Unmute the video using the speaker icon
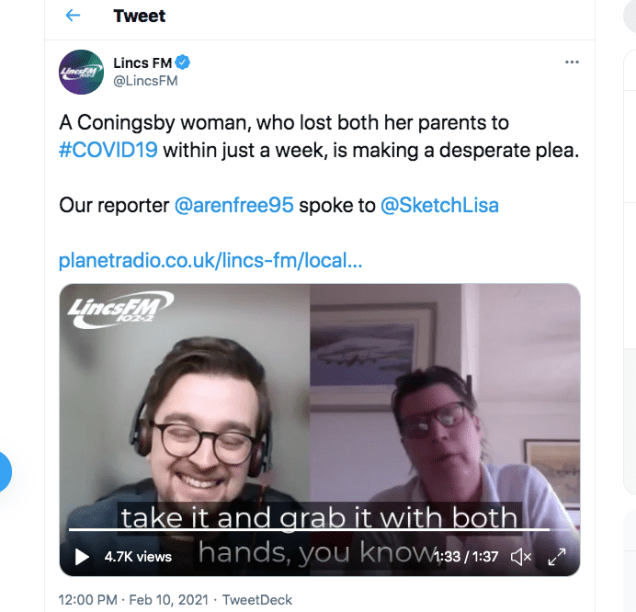 point(521,557)
